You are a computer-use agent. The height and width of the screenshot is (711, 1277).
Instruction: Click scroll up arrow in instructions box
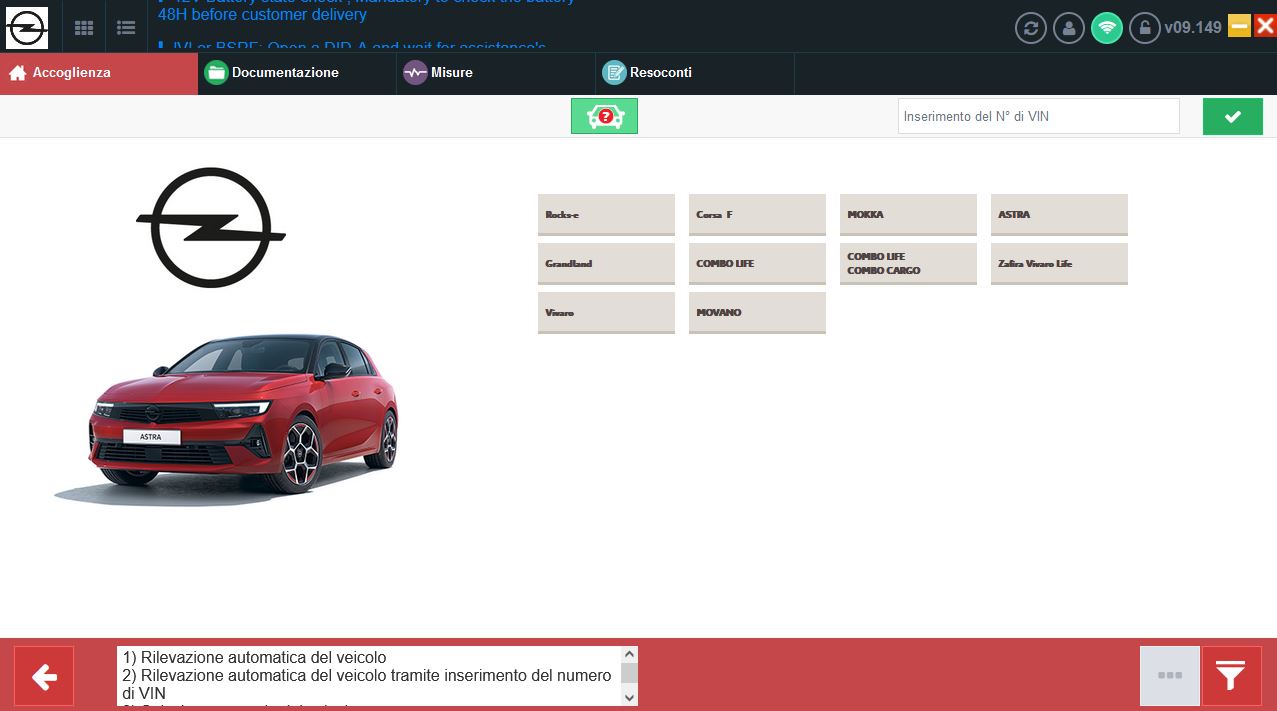coord(629,654)
